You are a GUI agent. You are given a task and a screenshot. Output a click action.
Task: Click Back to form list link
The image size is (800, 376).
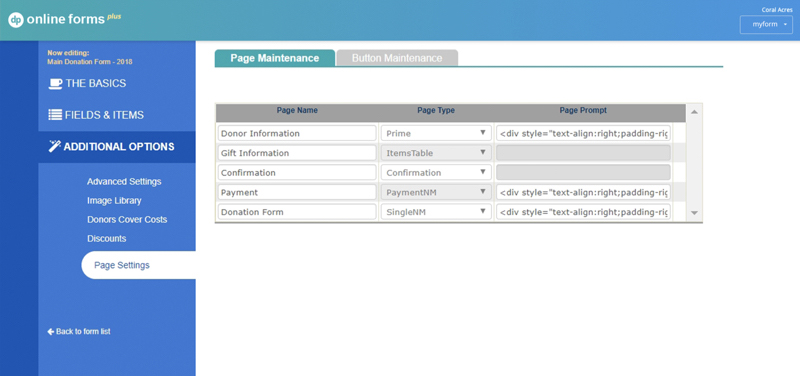[79, 332]
